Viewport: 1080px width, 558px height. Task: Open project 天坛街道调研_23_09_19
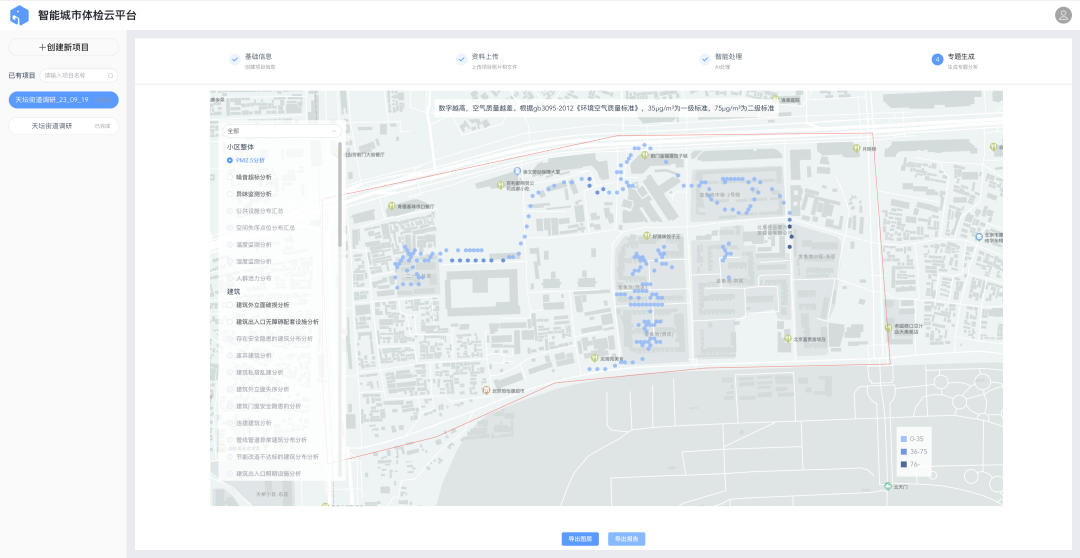(63, 100)
